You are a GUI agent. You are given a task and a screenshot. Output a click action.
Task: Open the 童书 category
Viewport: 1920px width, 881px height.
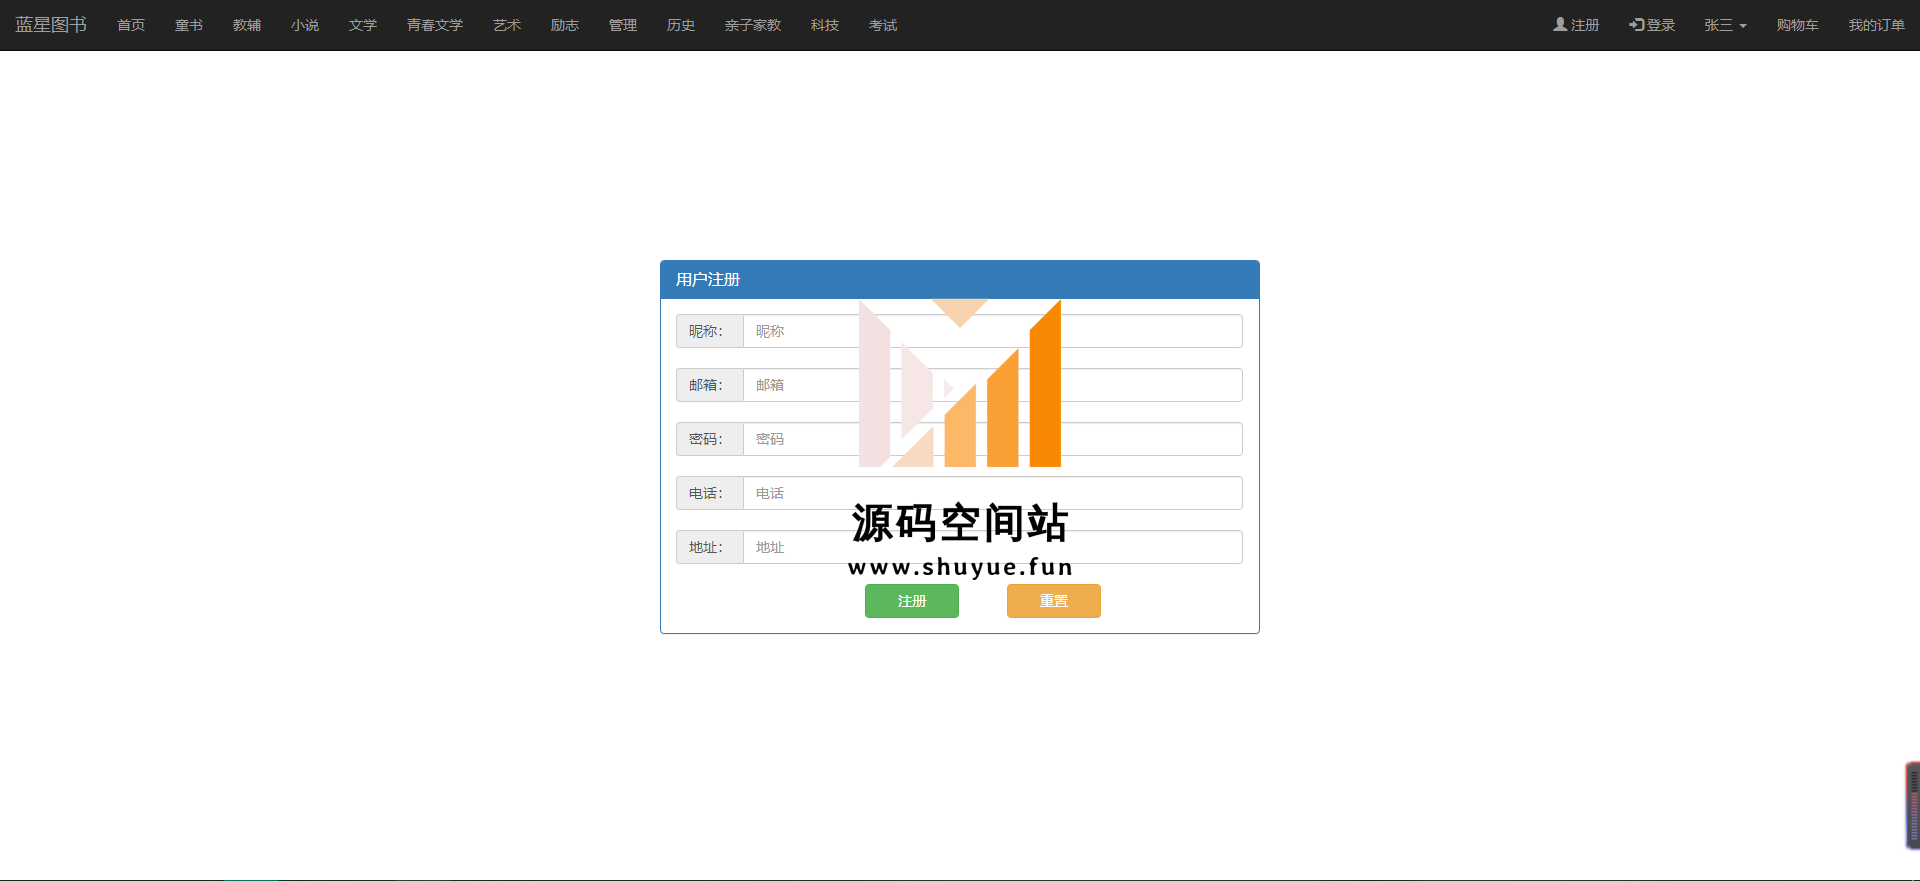pos(189,25)
